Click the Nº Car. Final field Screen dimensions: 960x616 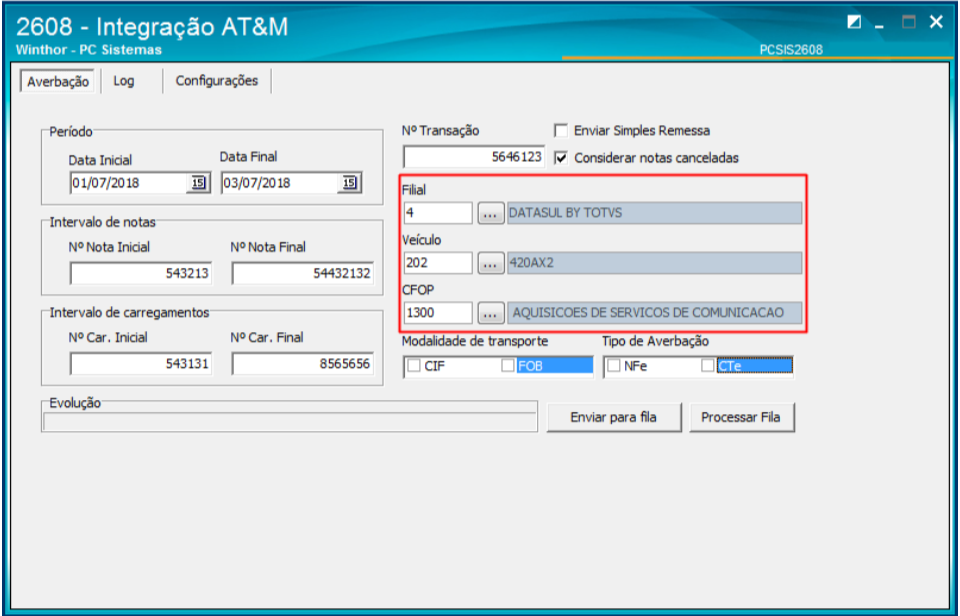click(302, 364)
